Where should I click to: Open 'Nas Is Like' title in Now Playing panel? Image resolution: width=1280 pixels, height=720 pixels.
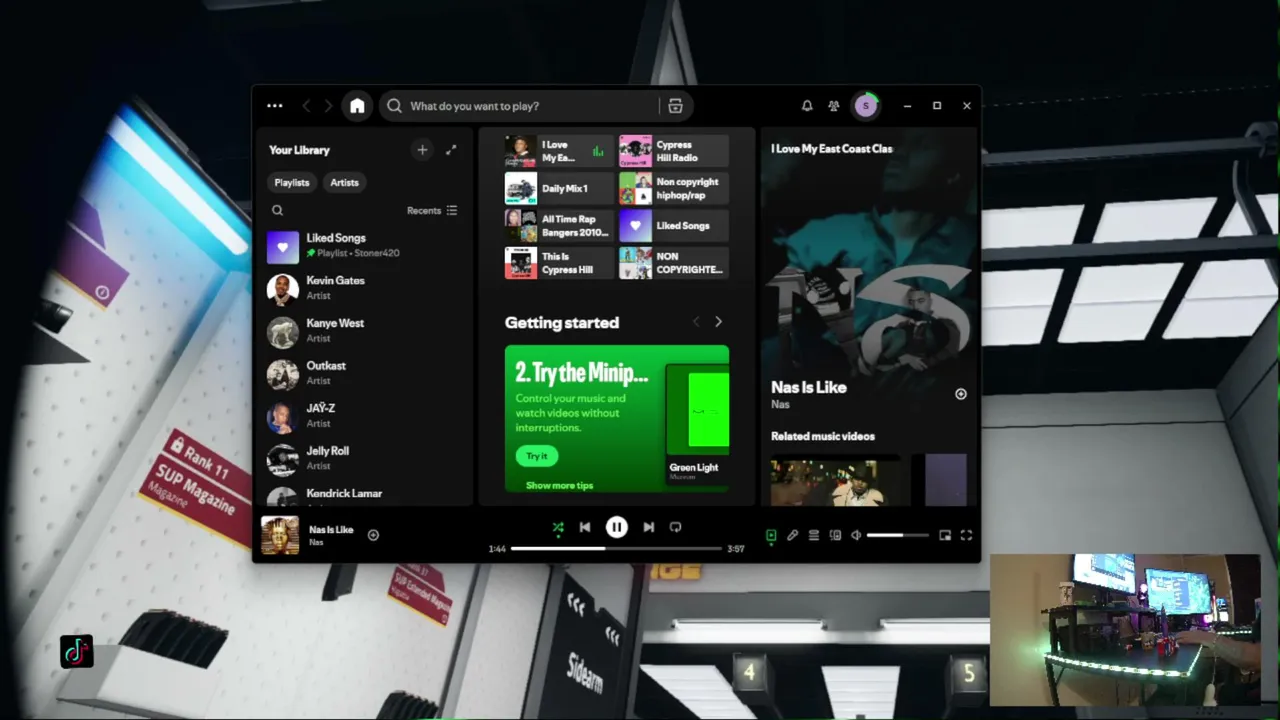pyautogui.click(x=809, y=388)
